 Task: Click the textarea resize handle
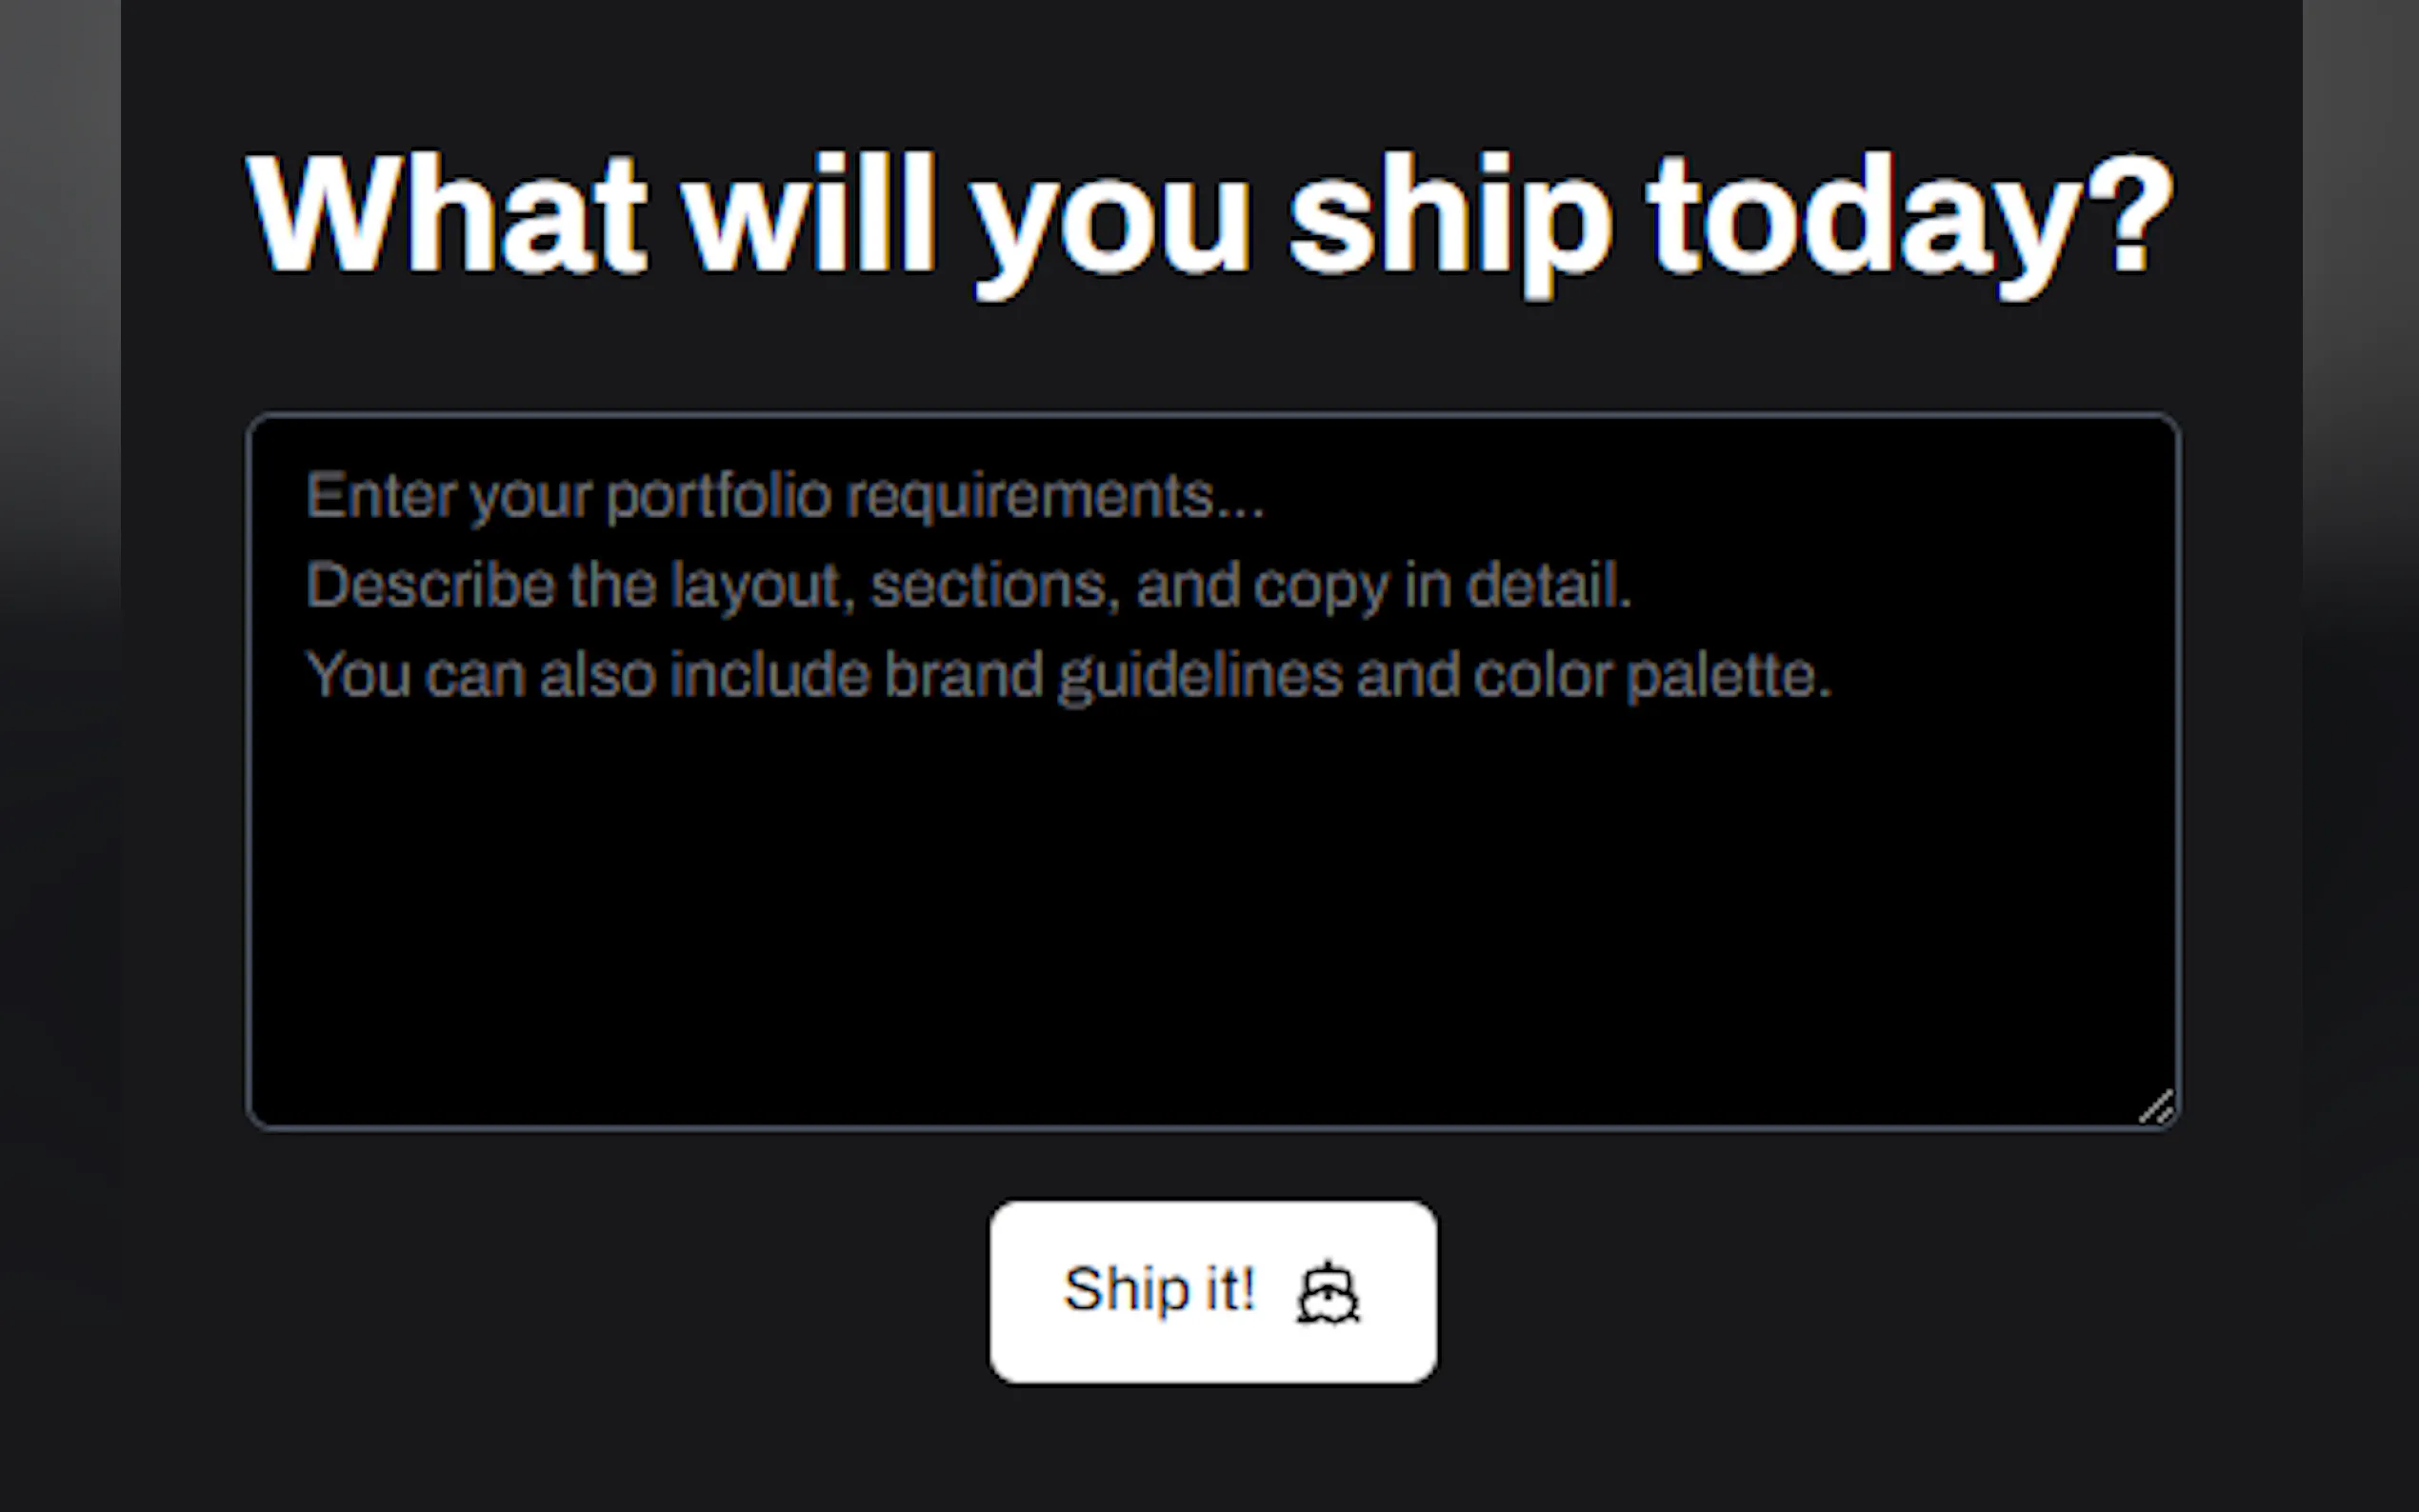(x=2155, y=1107)
